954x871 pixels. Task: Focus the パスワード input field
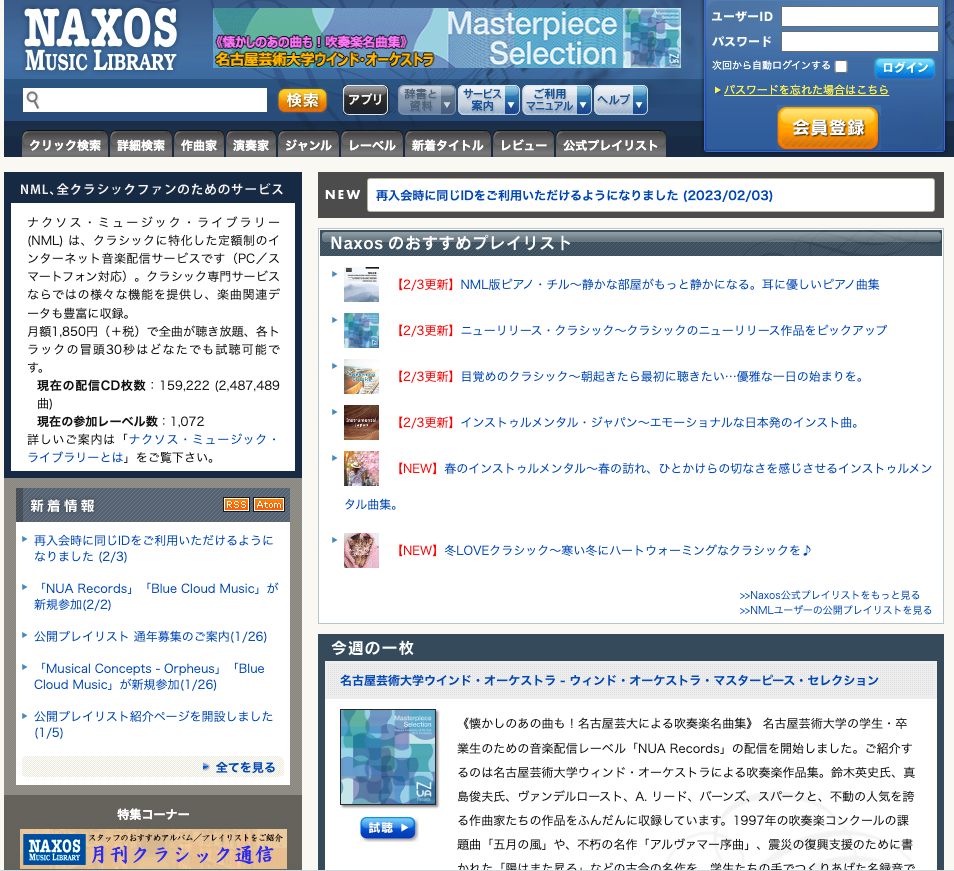(860, 41)
